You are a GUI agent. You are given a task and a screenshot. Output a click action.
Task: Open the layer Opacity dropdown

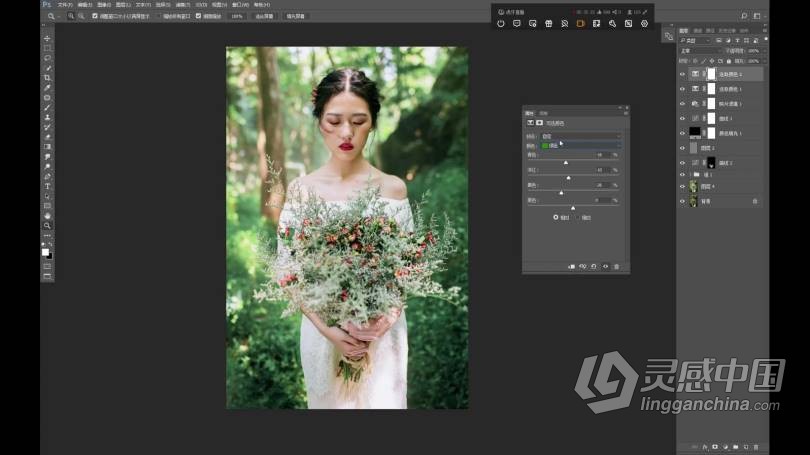click(x=764, y=51)
